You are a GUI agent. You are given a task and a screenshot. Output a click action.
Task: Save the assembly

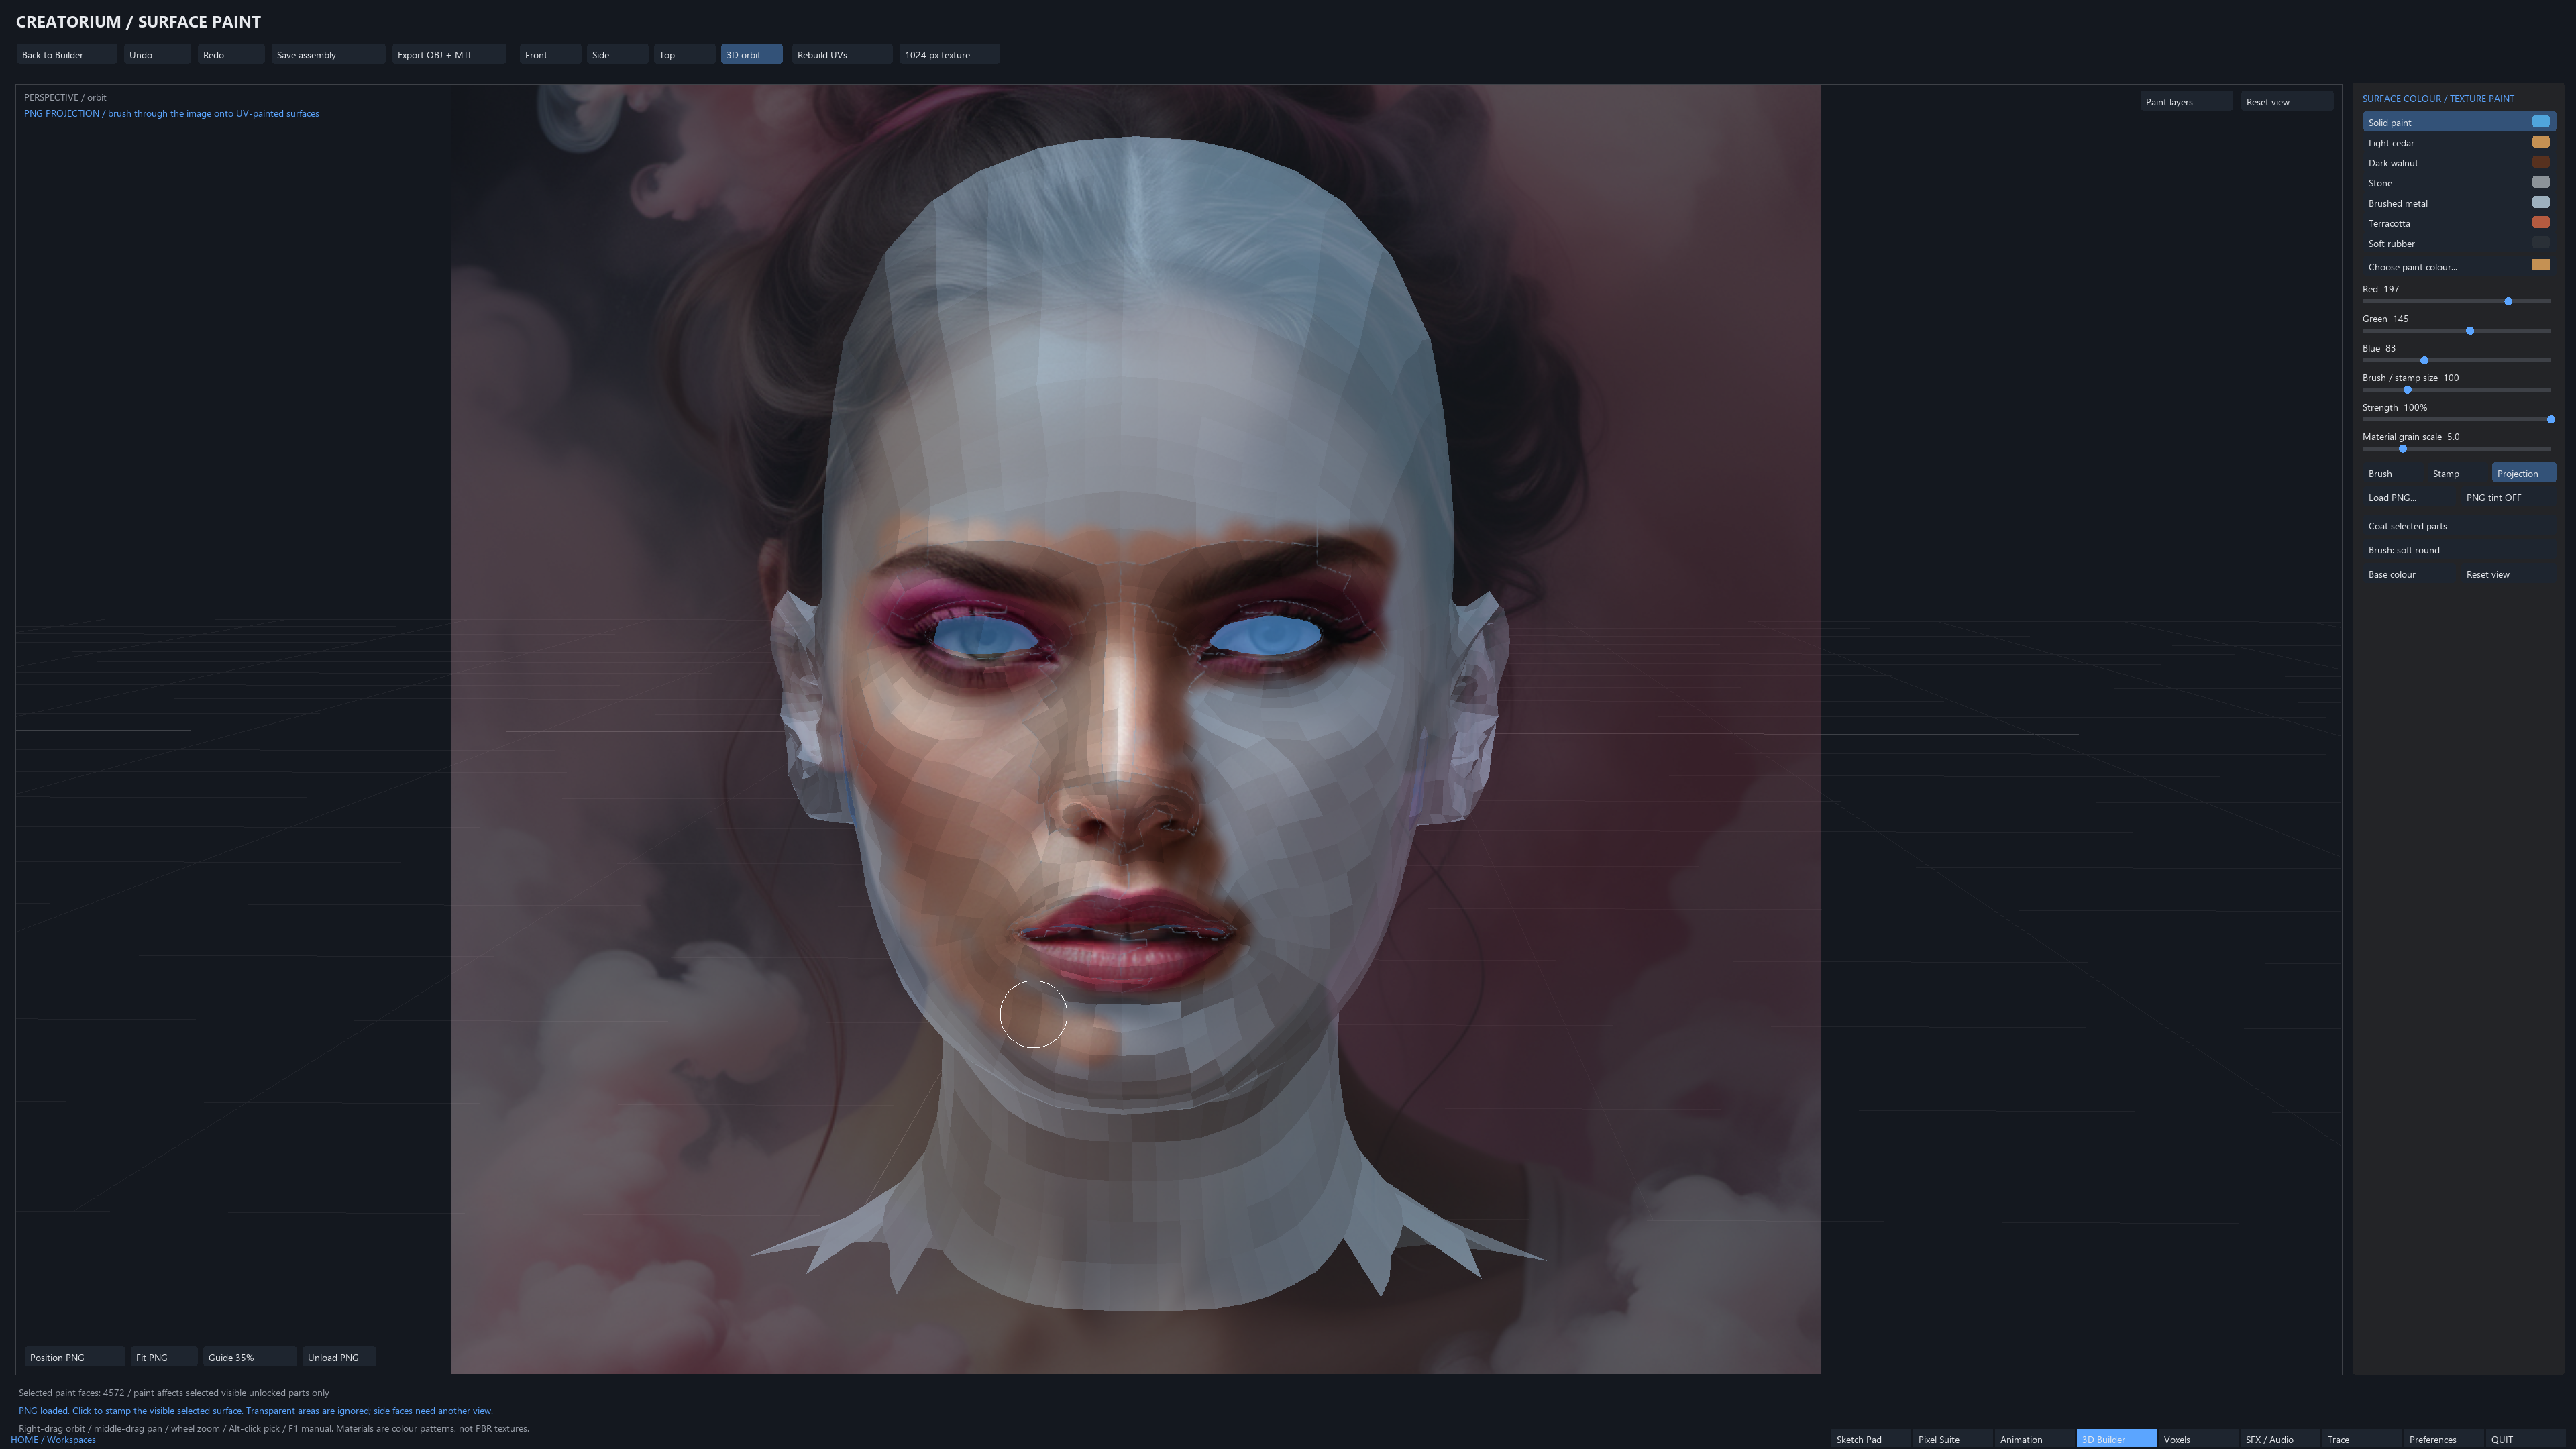pyautogui.click(x=328, y=55)
